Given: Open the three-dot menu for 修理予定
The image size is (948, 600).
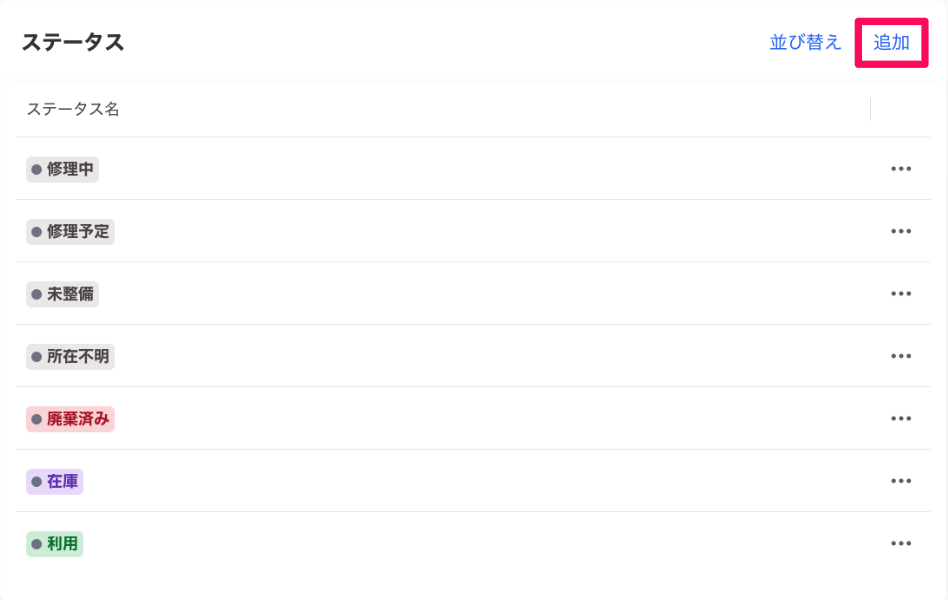Looking at the screenshot, I should (x=901, y=231).
